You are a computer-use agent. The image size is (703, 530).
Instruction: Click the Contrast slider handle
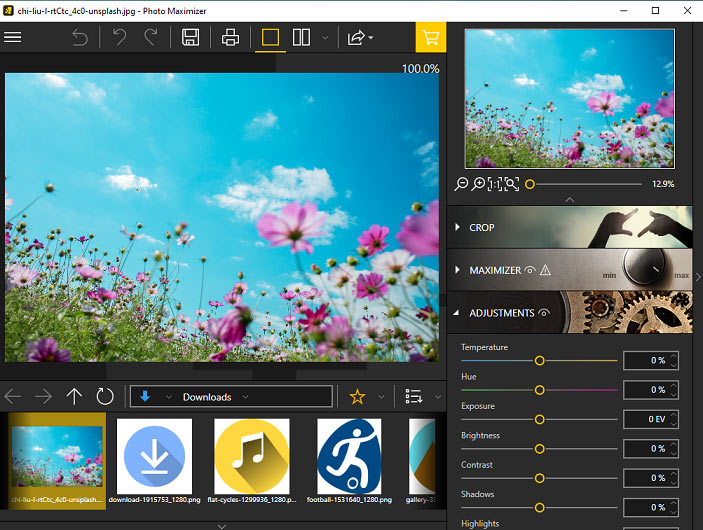click(539, 478)
